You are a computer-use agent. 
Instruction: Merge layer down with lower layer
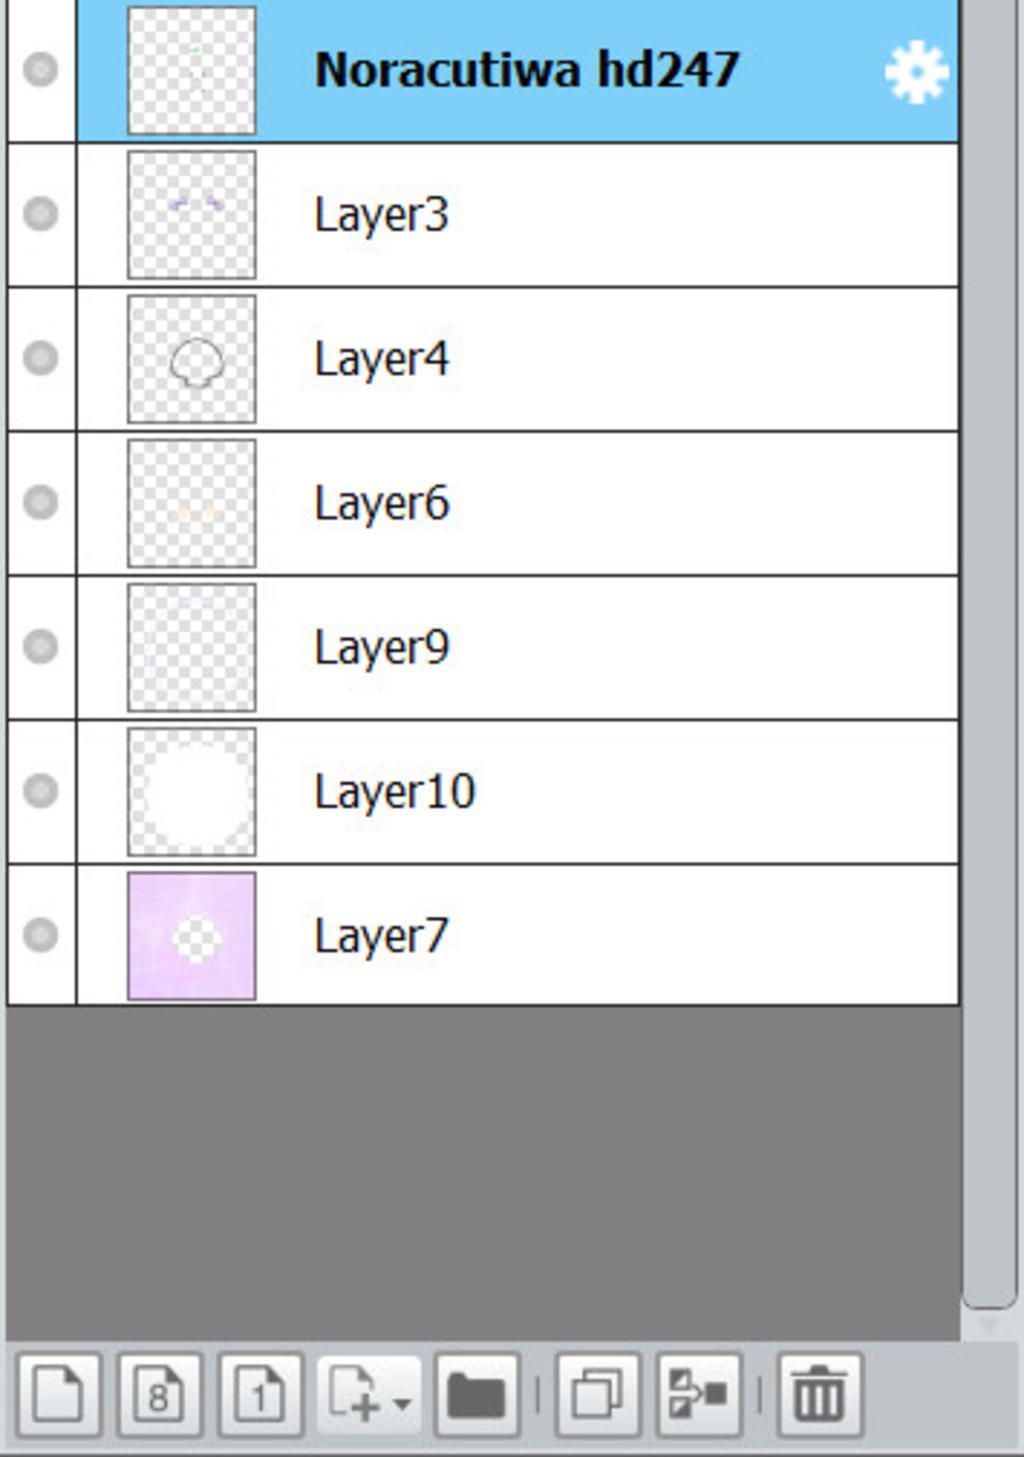click(698, 1394)
